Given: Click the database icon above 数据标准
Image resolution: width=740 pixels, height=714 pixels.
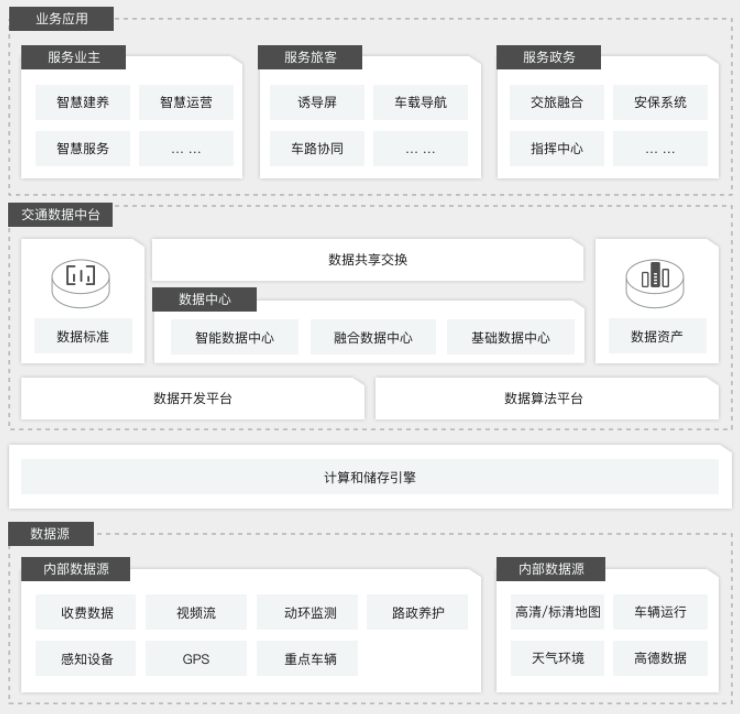Looking at the screenshot, I should (x=81, y=283).
